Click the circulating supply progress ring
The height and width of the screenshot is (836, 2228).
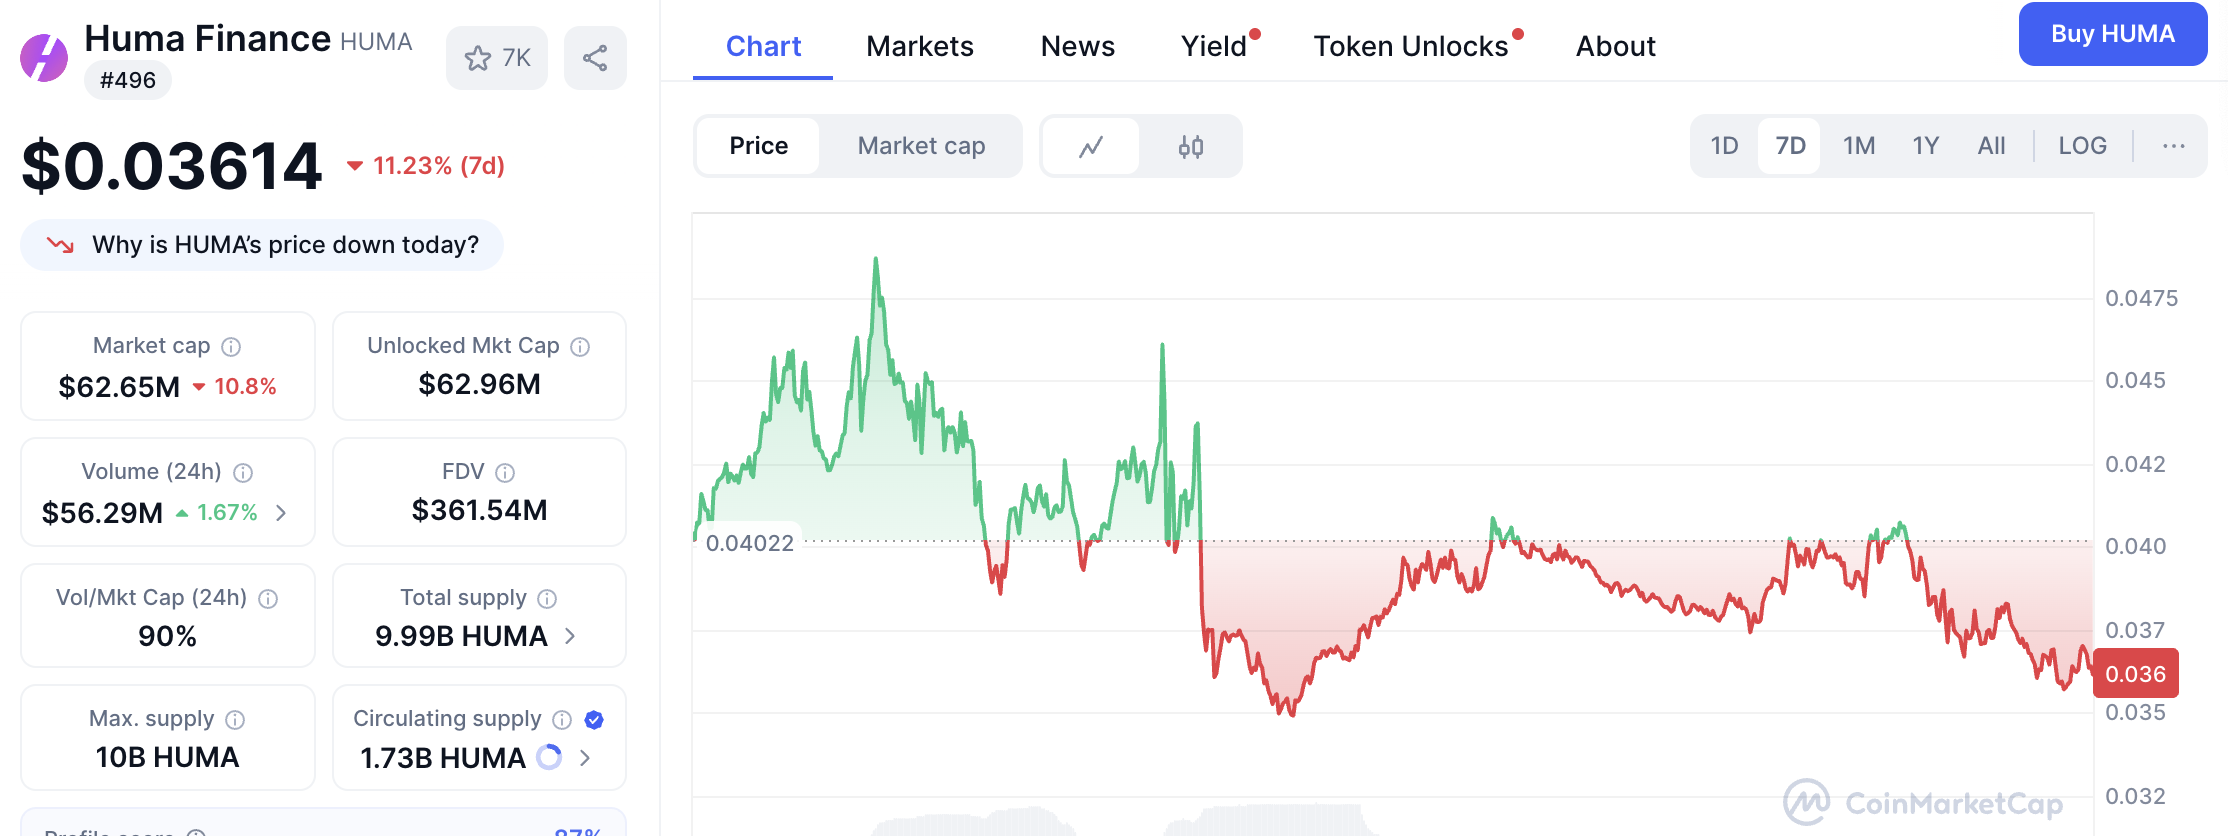(x=547, y=758)
